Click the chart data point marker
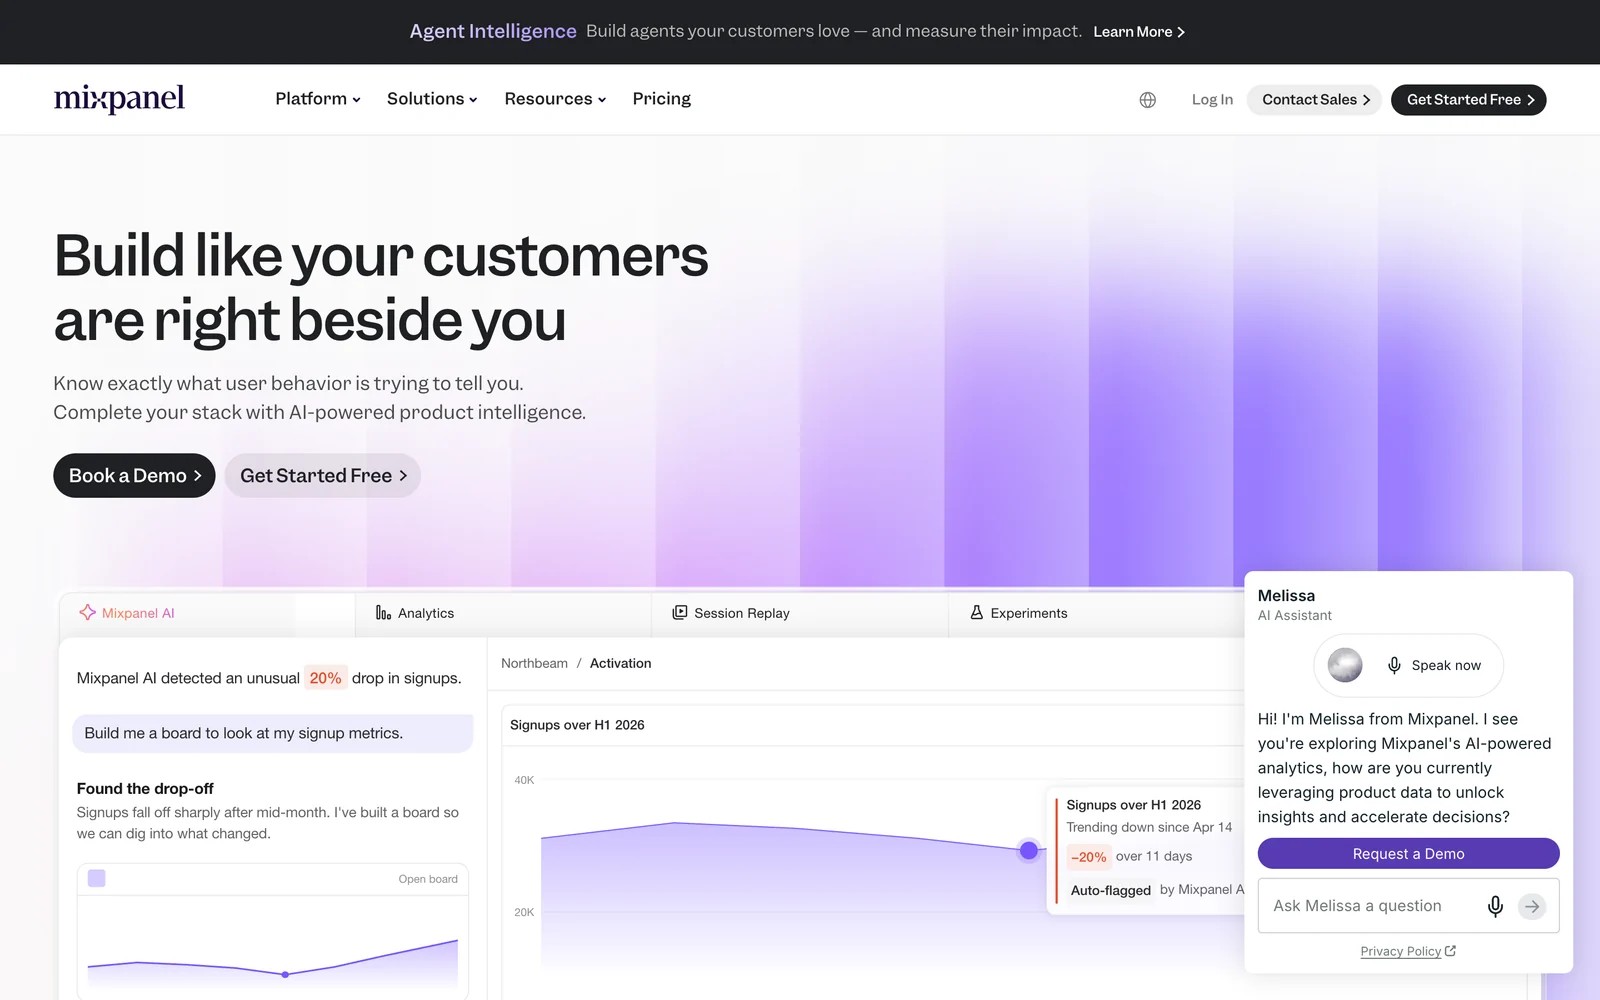Viewport: 1600px width, 1000px height. (x=1029, y=850)
